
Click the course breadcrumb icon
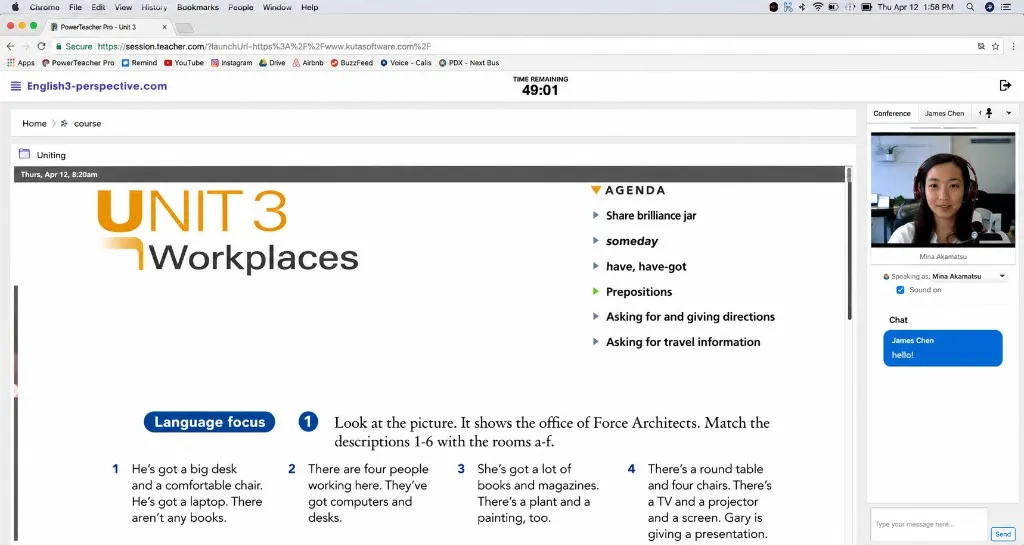[x=64, y=123]
